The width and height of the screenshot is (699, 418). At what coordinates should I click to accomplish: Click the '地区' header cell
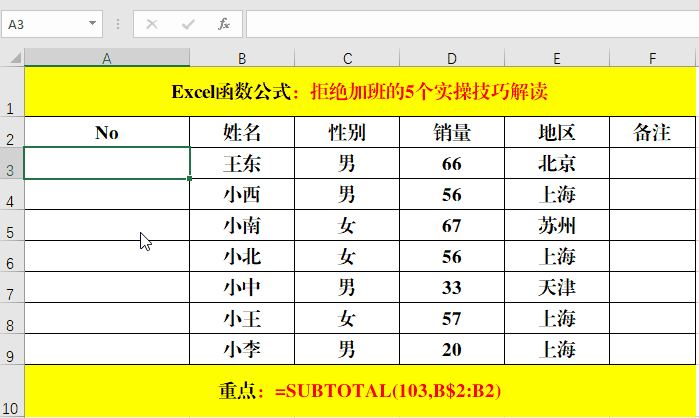[557, 132]
